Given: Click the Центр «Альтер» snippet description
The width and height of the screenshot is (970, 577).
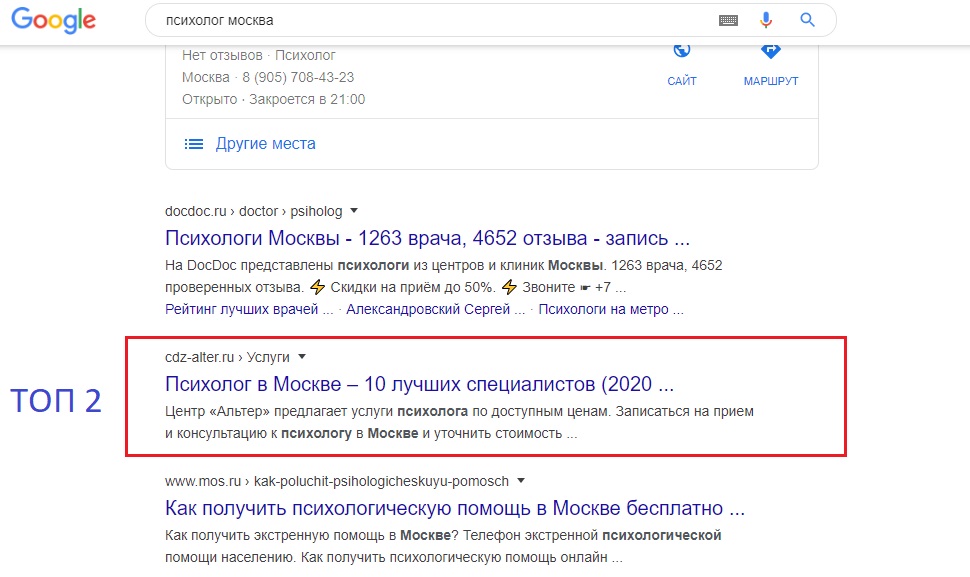Looking at the screenshot, I should (x=459, y=422).
